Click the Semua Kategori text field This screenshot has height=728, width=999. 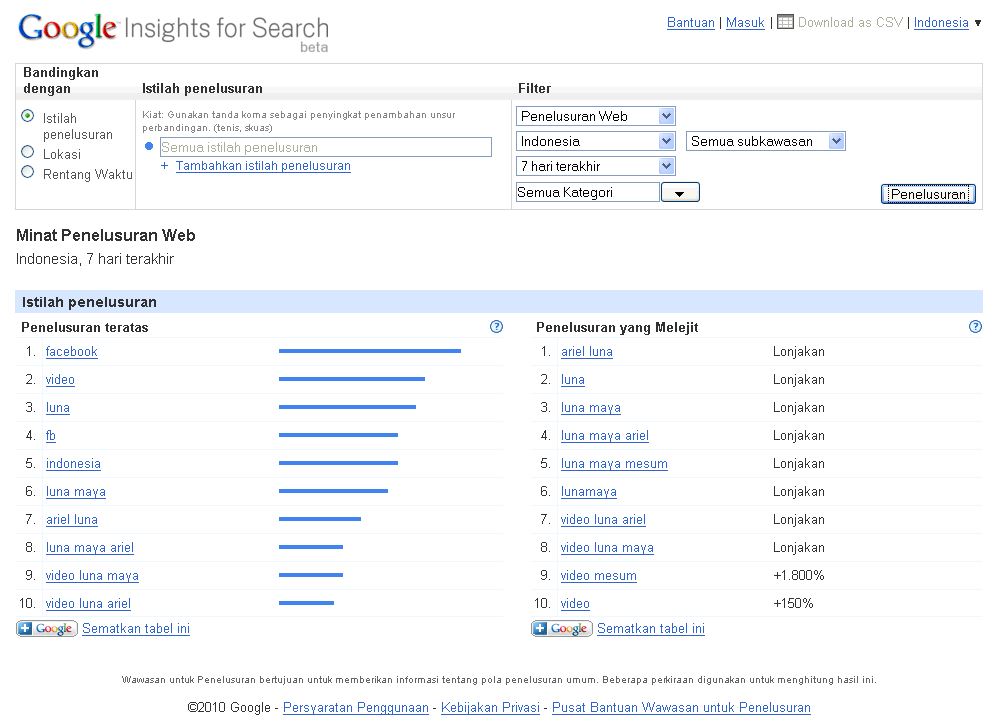tap(587, 192)
